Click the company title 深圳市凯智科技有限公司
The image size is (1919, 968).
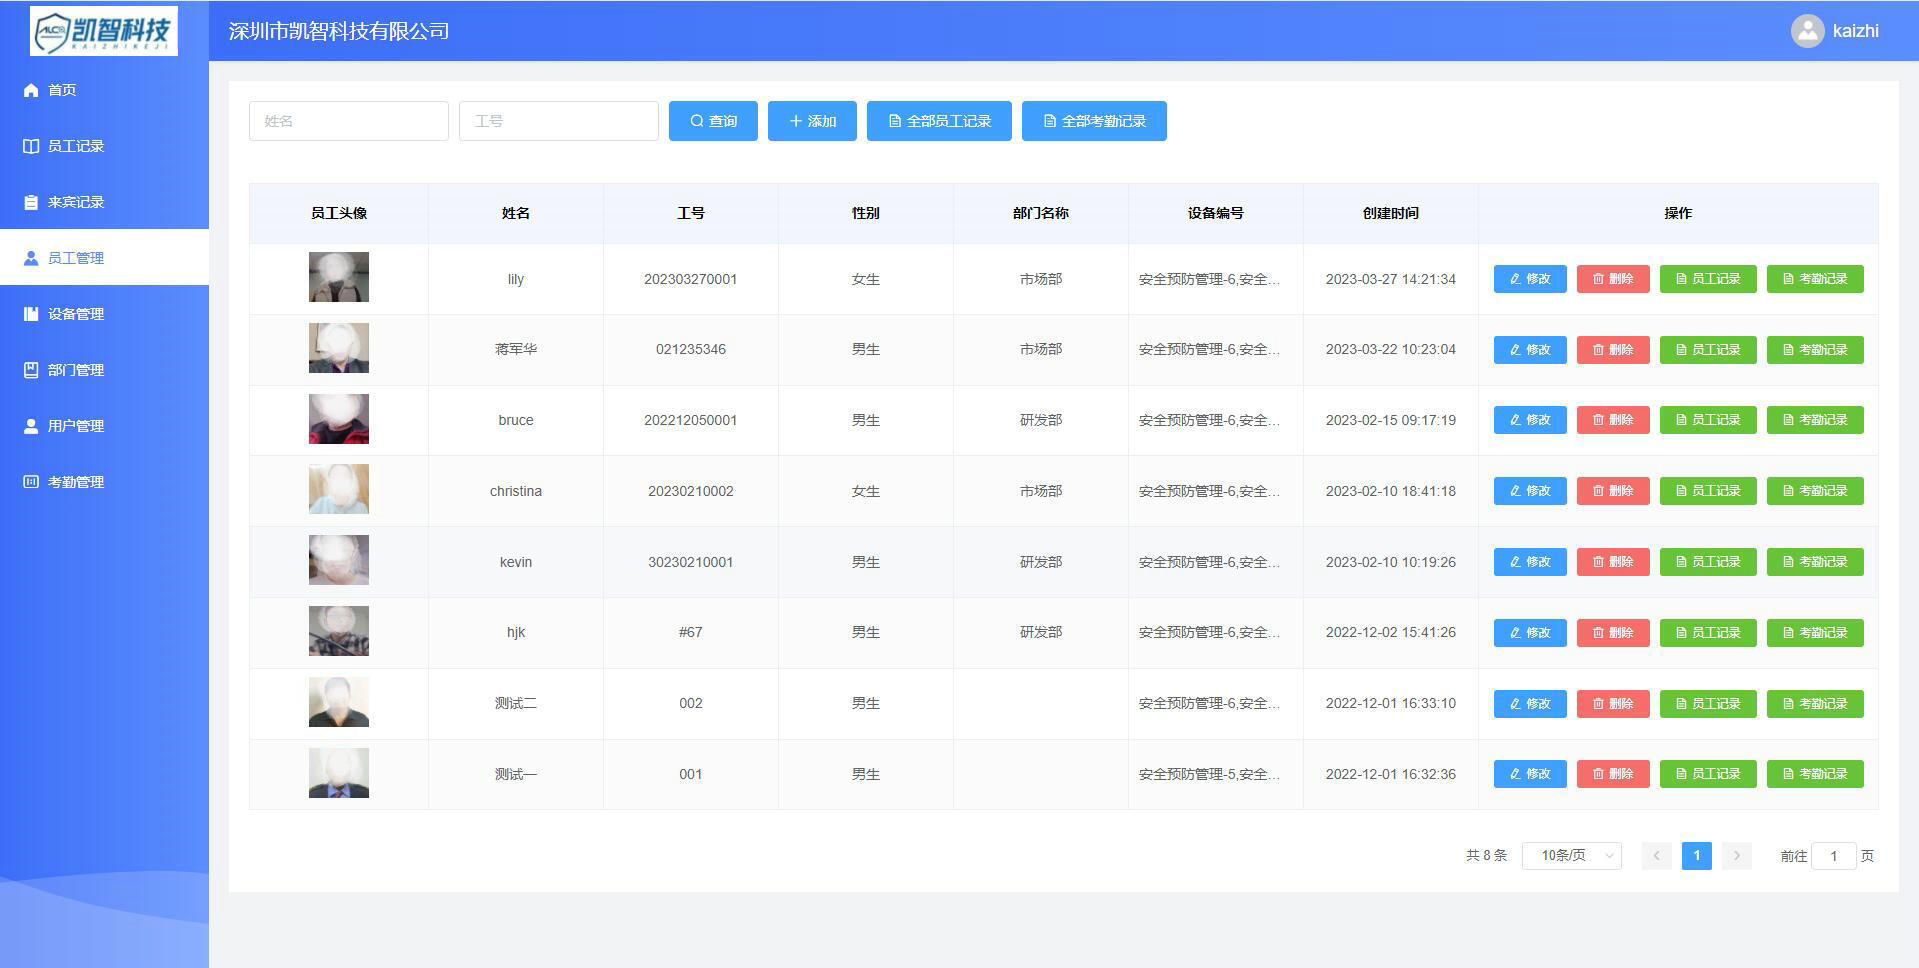point(339,31)
